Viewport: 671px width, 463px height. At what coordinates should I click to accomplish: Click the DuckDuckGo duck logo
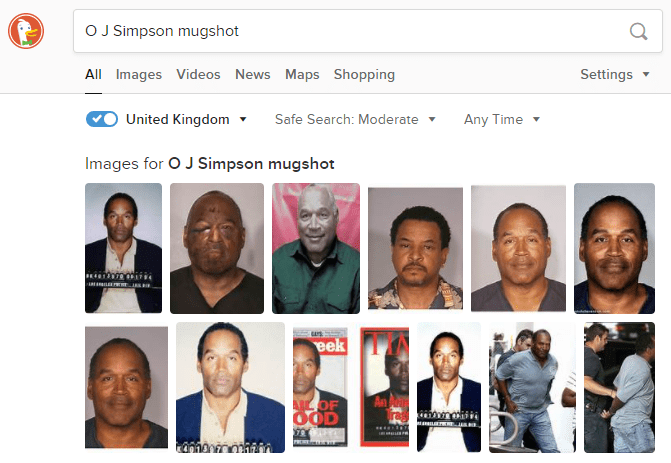(26, 31)
